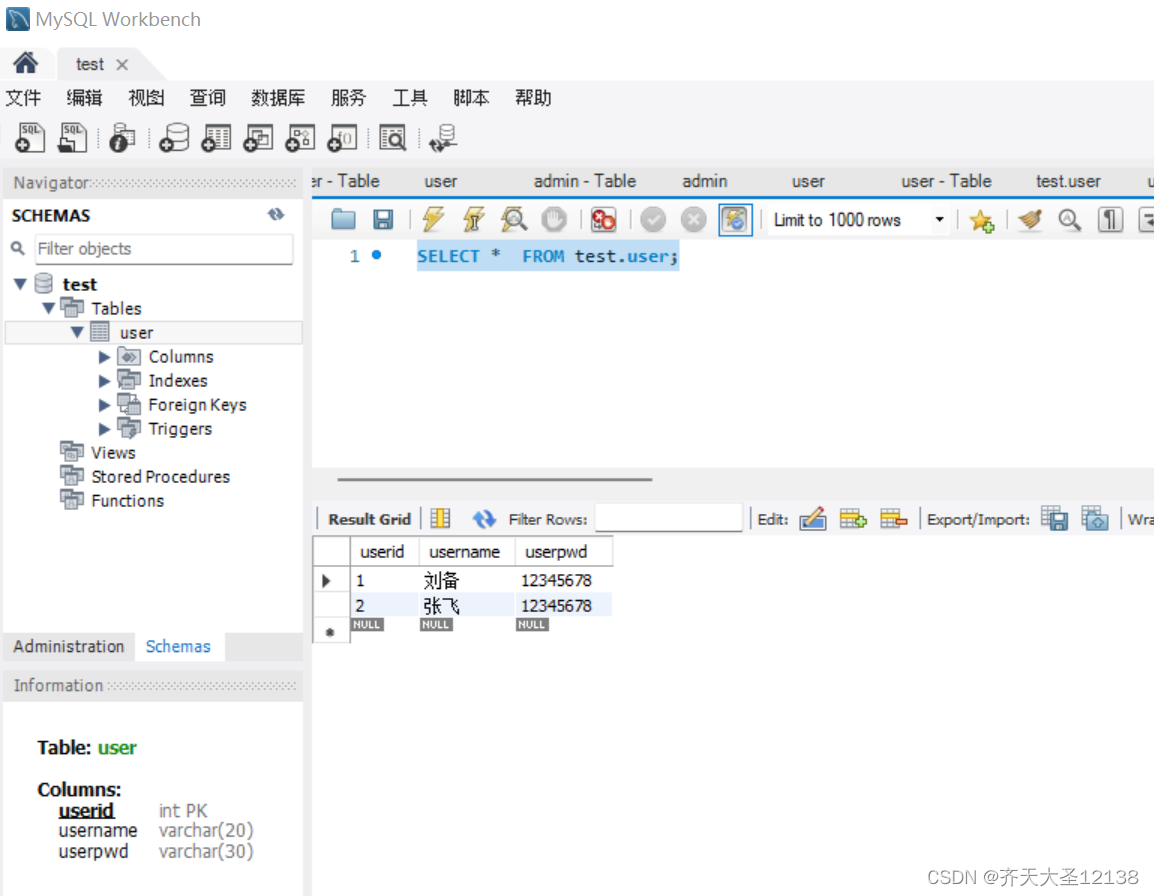This screenshot has width=1154, height=896.
Task: Open the 服务 menu
Action: point(348,98)
